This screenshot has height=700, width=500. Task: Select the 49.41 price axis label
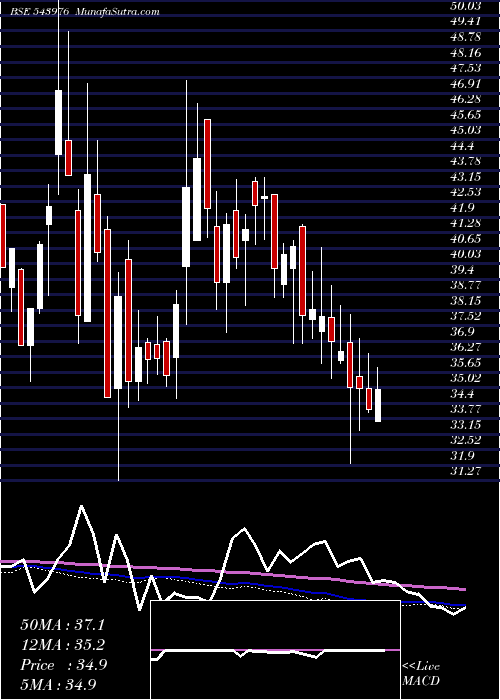(465, 21)
